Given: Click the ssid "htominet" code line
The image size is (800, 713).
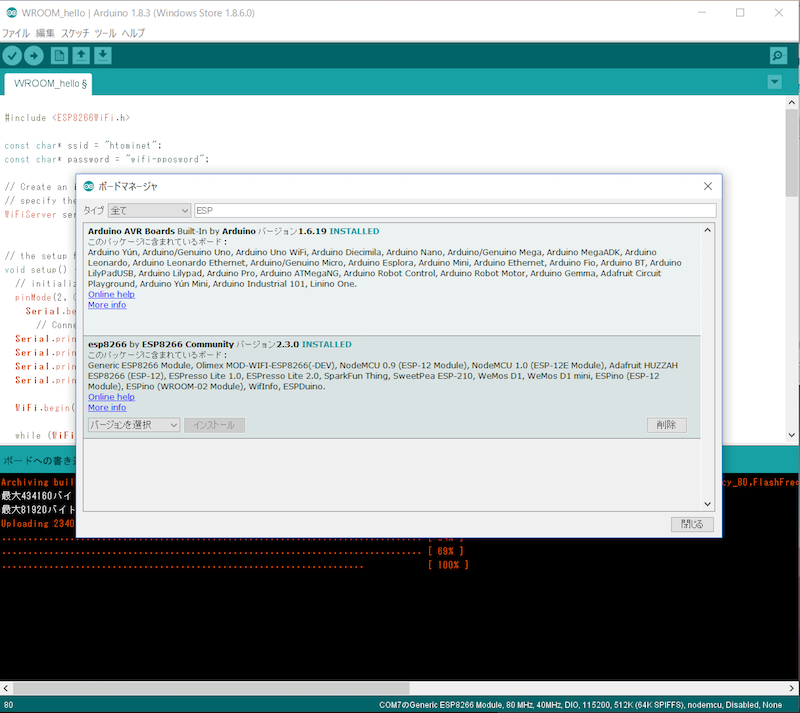Looking at the screenshot, I should (83, 145).
